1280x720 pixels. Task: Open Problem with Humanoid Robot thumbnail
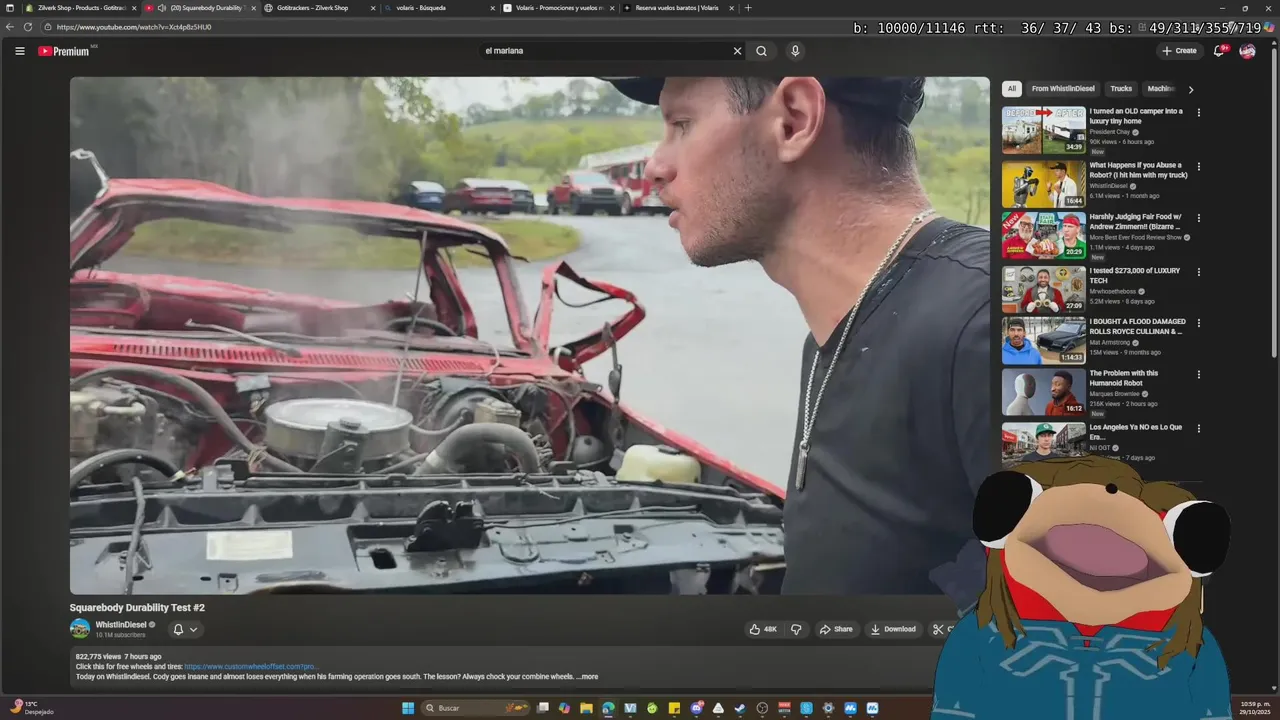tap(1043, 392)
